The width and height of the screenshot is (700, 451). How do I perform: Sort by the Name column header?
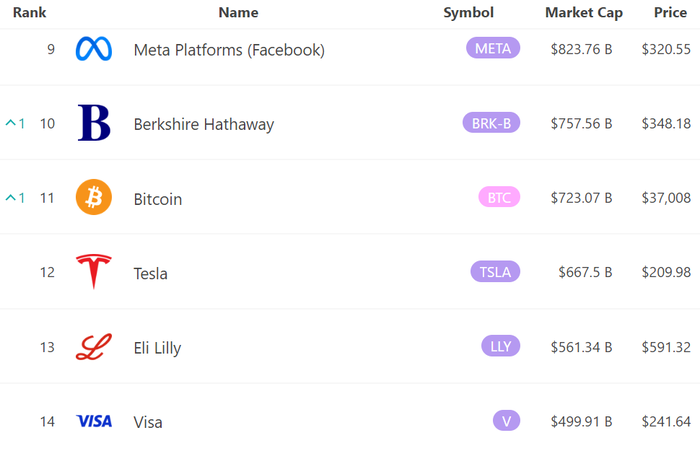[x=238, y=13]
